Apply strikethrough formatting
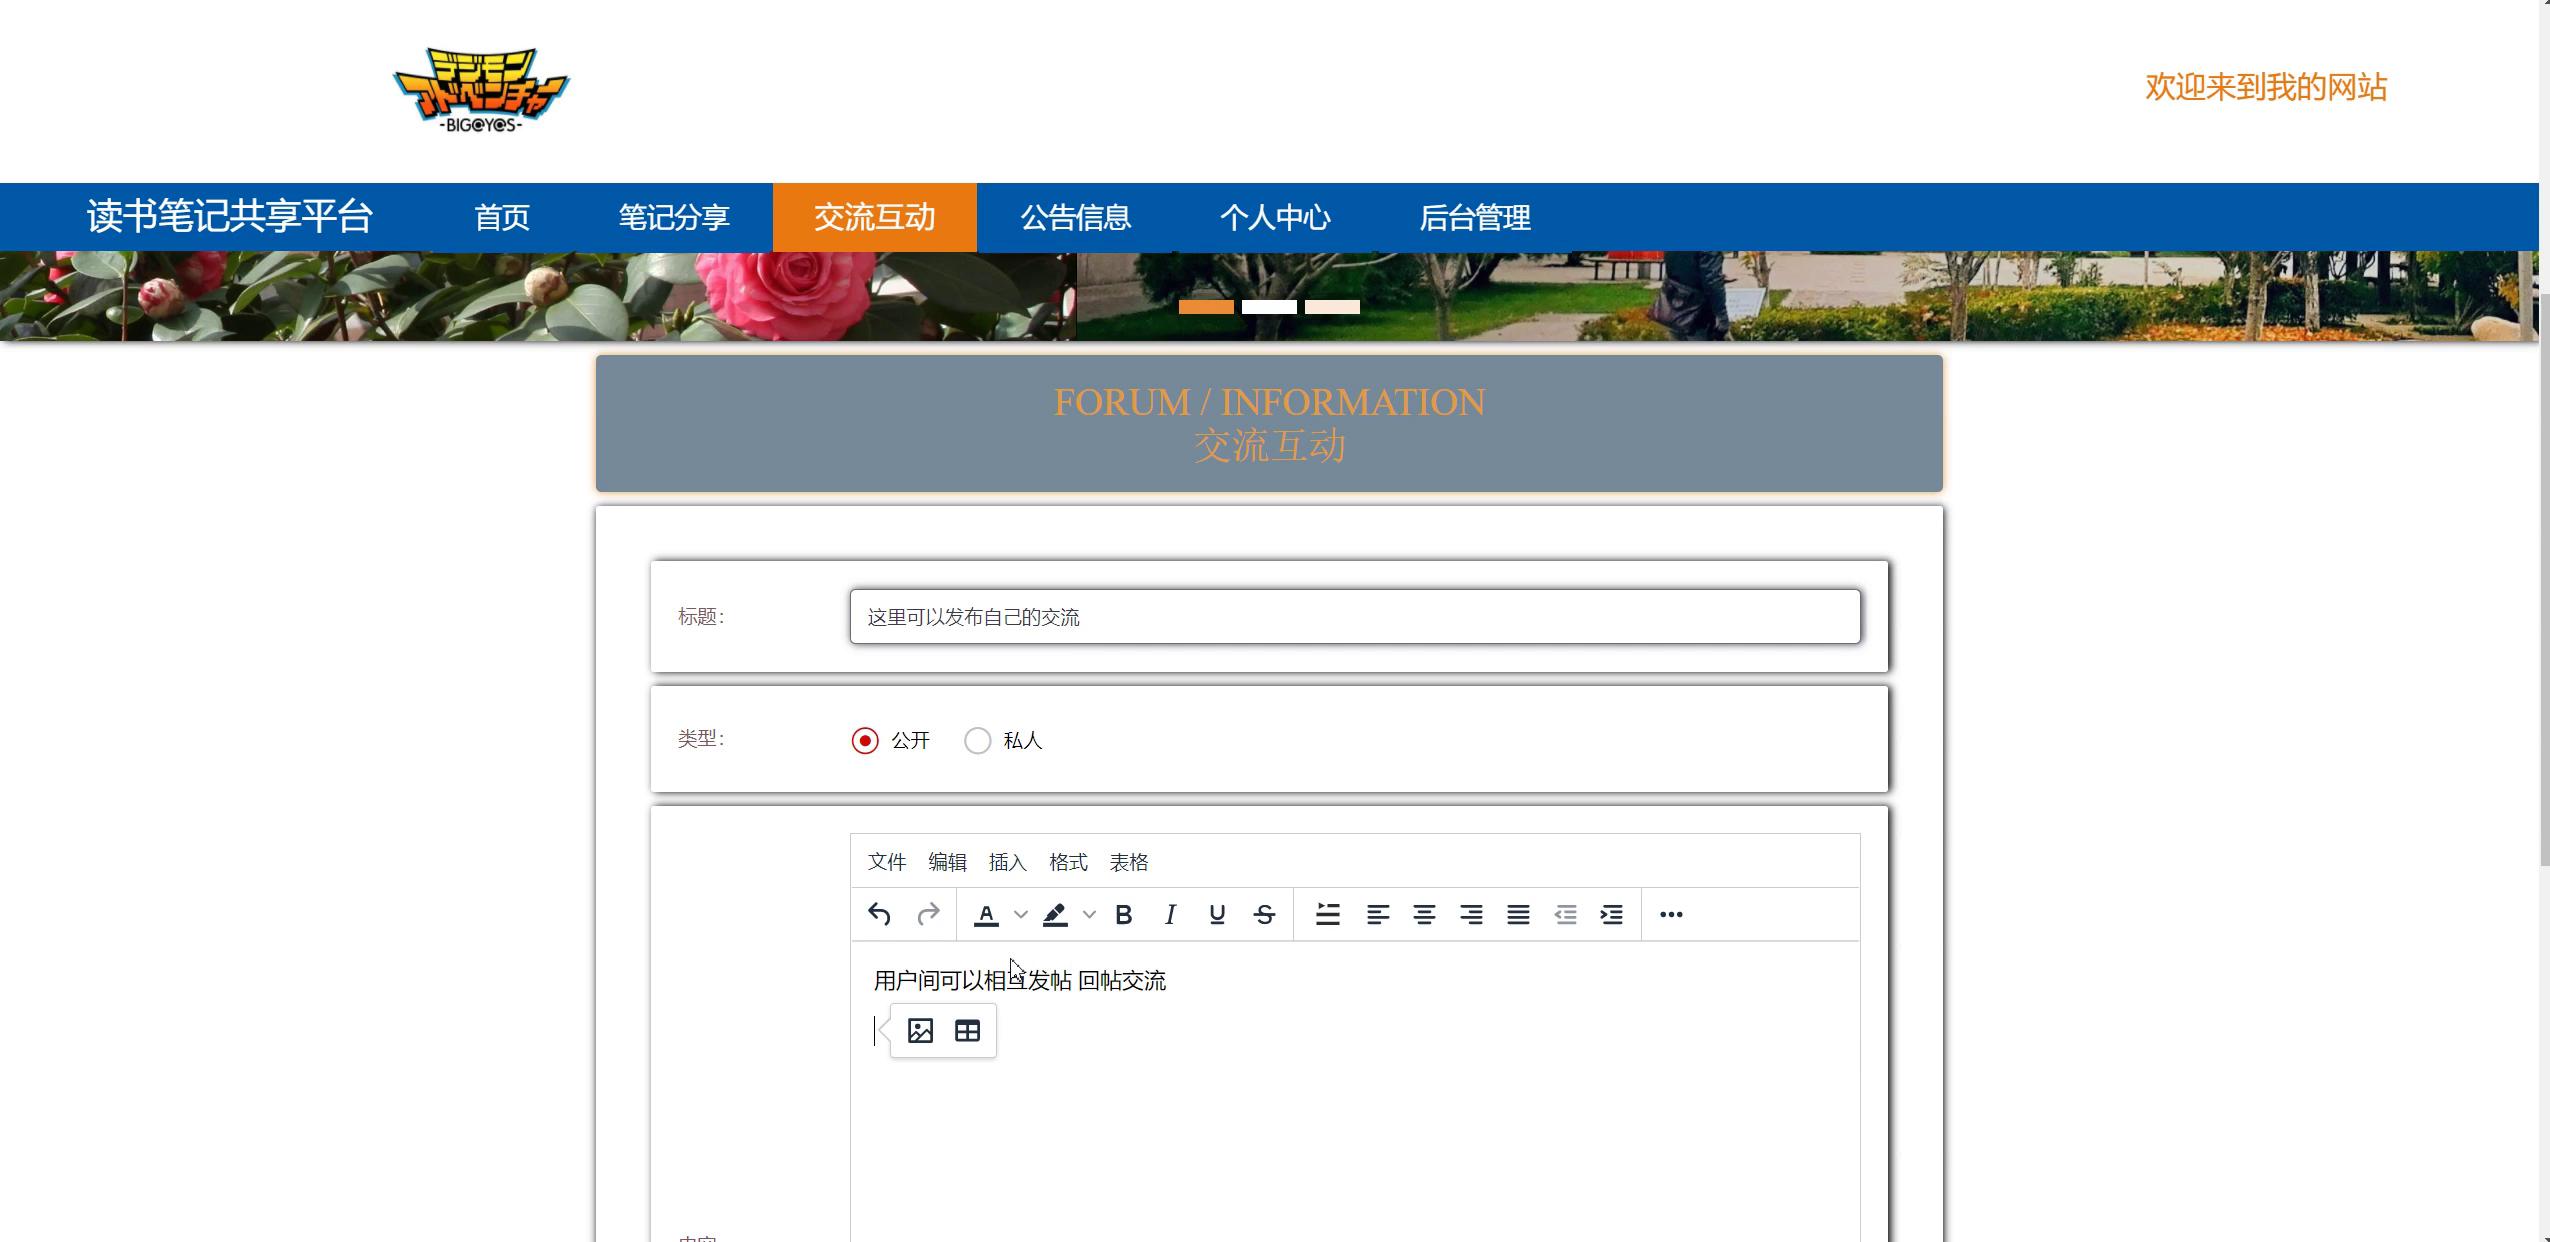This screenshot has height=1242, width=2550. 1264,914
